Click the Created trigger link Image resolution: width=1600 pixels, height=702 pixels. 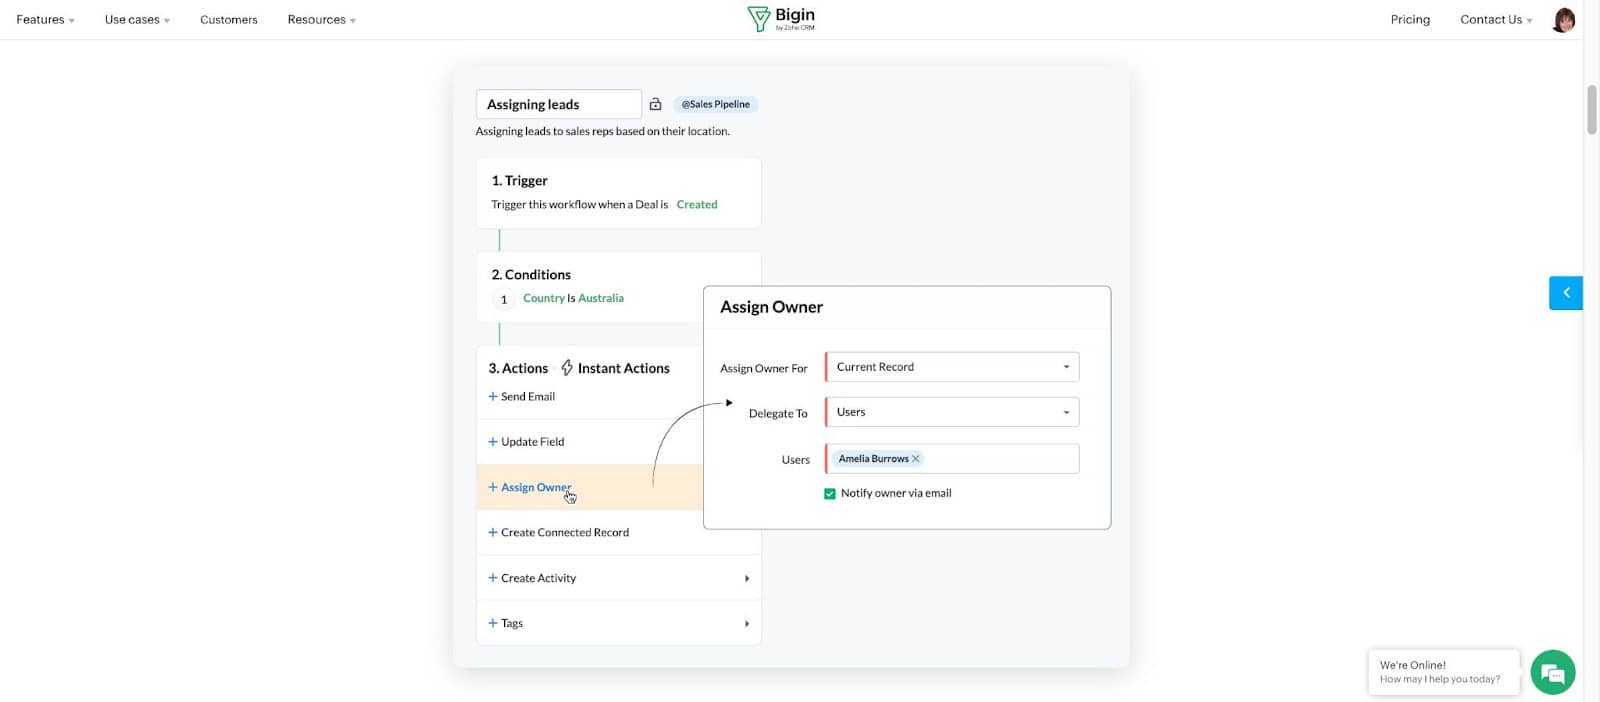pos(697,204)
